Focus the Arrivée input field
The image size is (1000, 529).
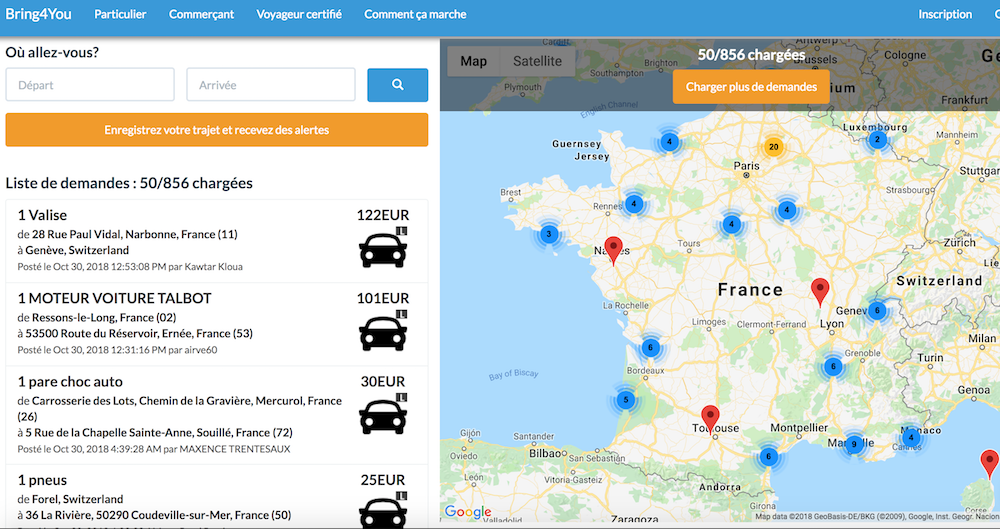(x=271, y=85)
